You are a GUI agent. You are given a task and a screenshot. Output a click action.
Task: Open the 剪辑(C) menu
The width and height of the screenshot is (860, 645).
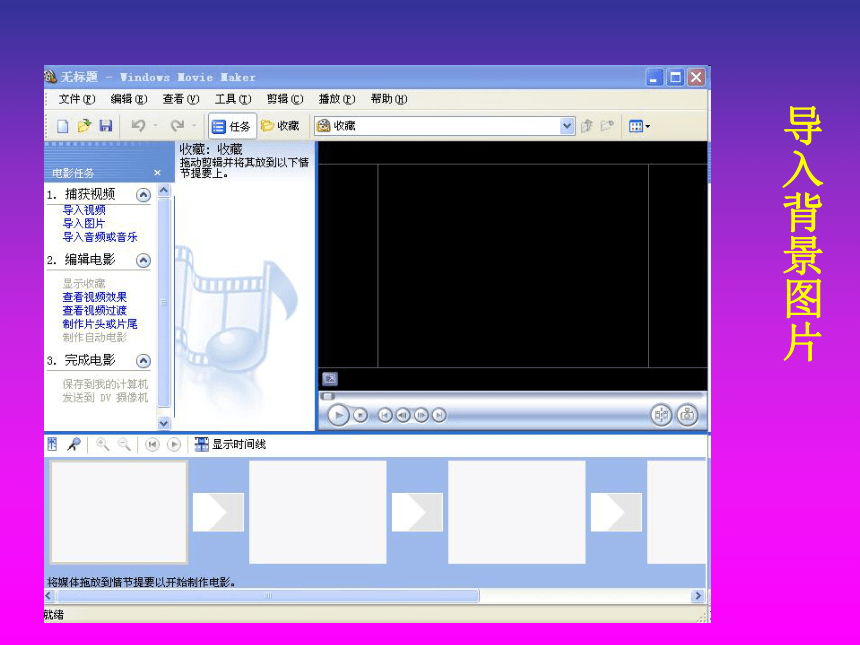click(285, 99)
